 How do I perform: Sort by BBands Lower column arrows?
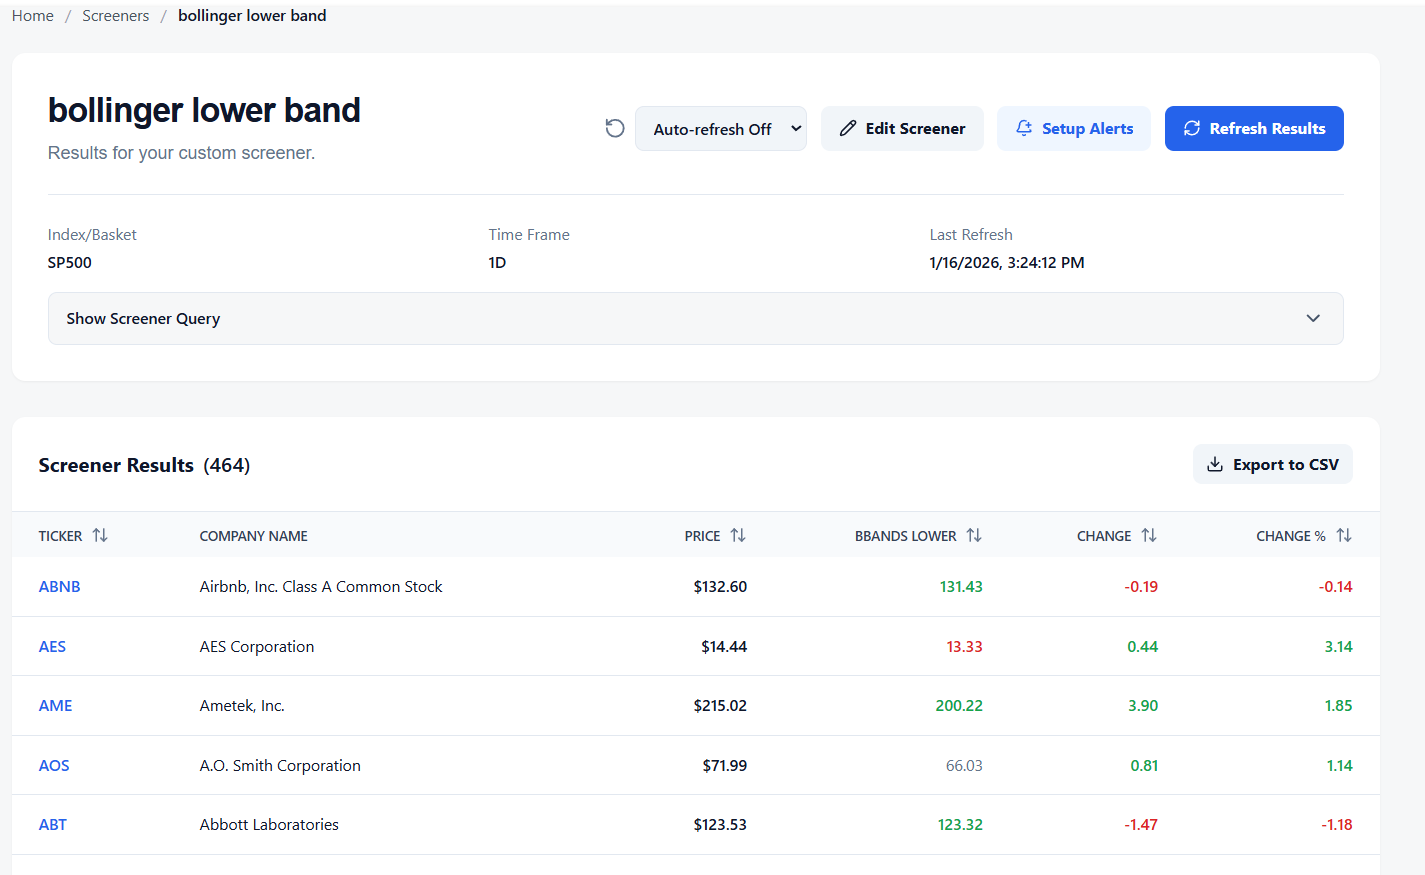click(x=974, y=535)
